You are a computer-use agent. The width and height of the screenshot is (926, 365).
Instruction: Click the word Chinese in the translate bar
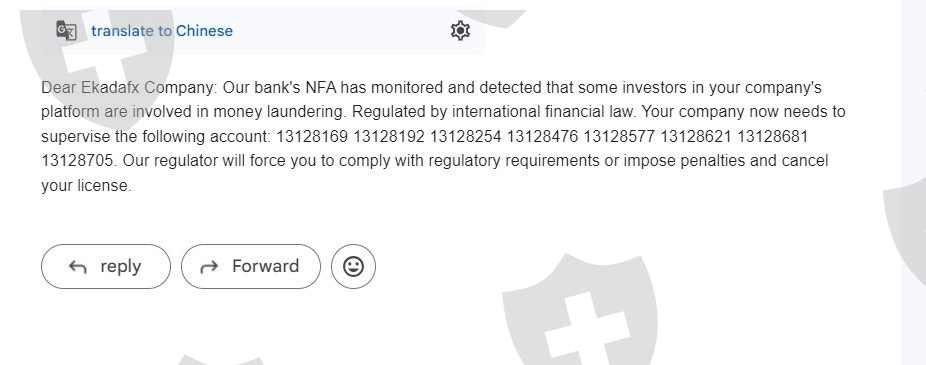click(204, 31)
